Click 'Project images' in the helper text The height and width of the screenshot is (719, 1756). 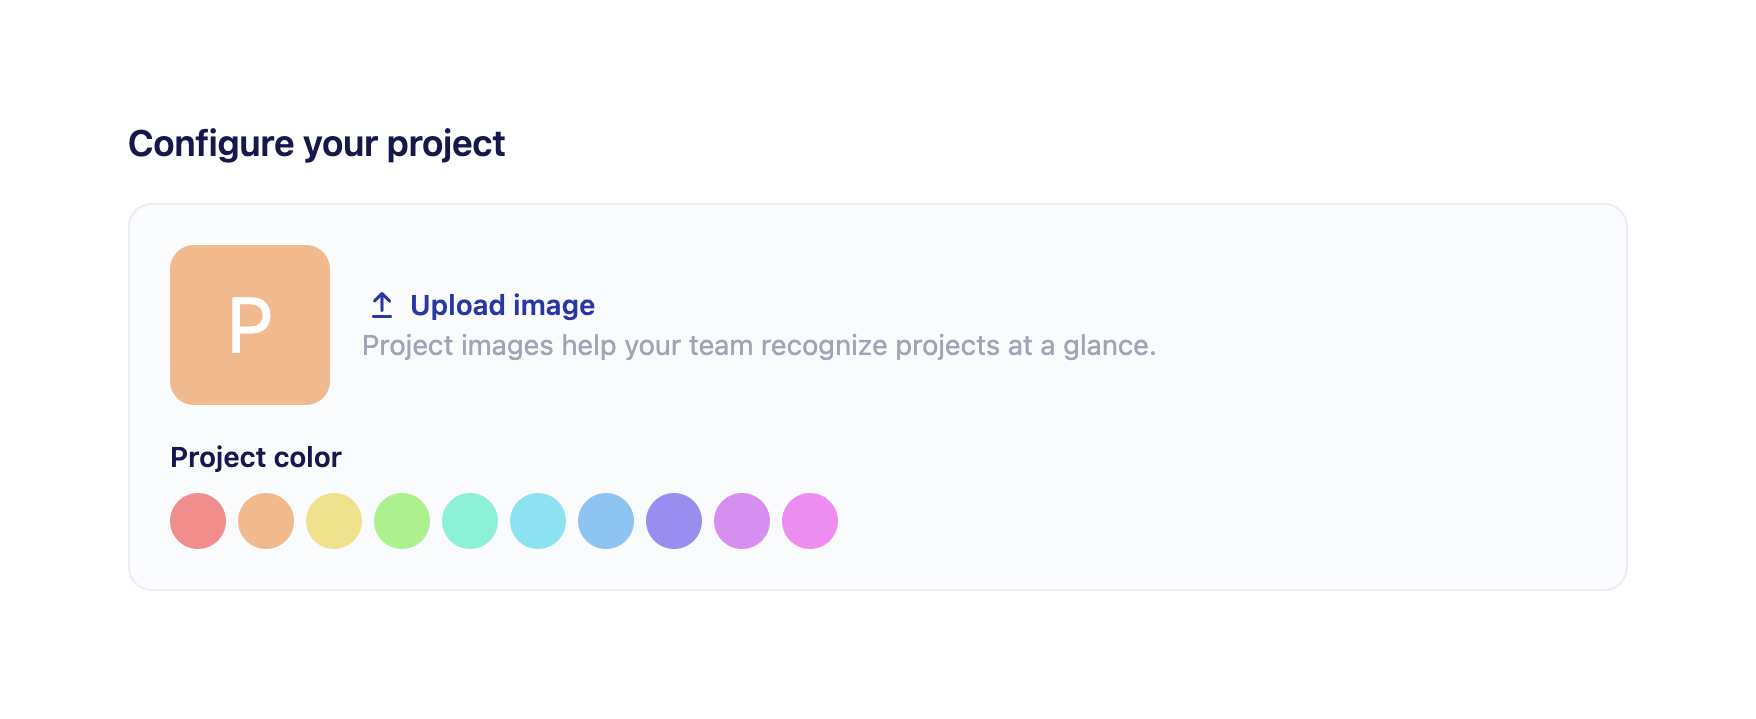coord(457,346)
